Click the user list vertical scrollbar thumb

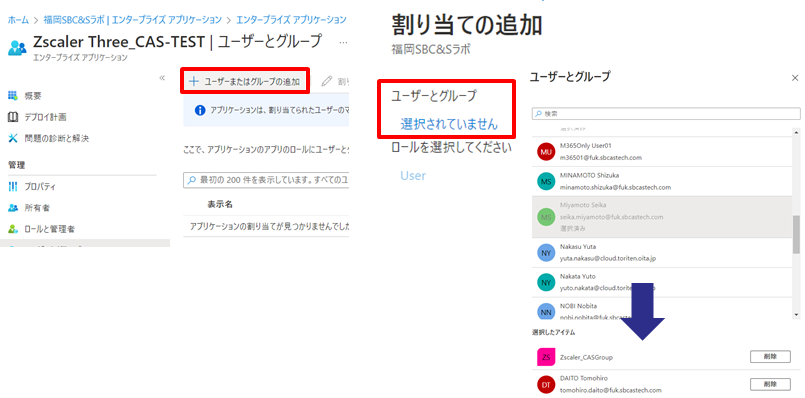coord(796,235)
